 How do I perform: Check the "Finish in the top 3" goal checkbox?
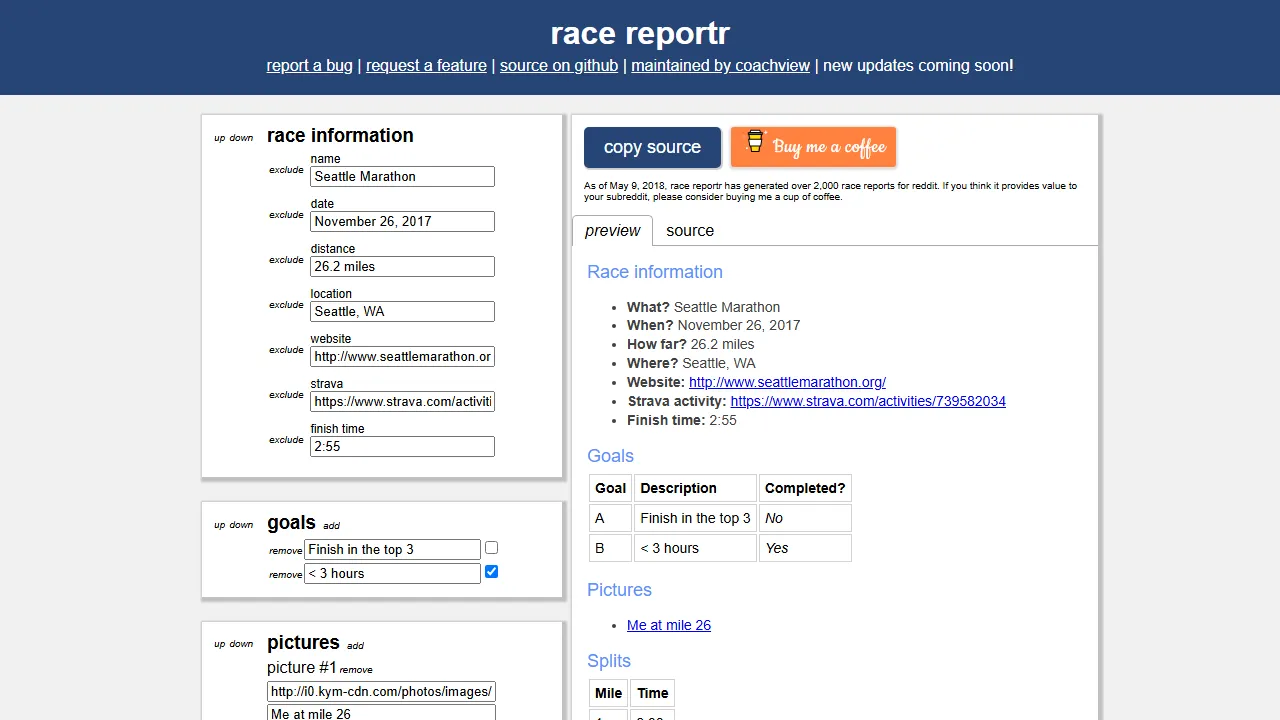coord(491,548)
